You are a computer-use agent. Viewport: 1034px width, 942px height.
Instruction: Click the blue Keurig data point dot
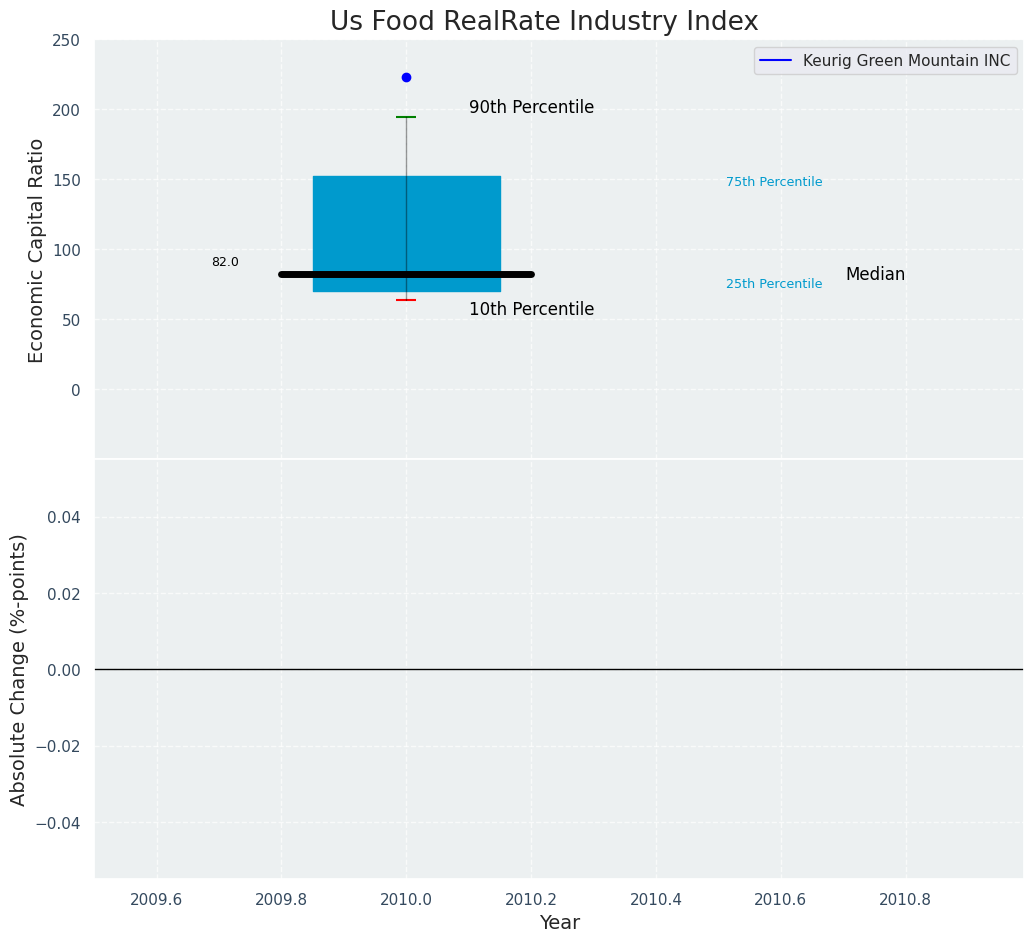click(406, 77)
